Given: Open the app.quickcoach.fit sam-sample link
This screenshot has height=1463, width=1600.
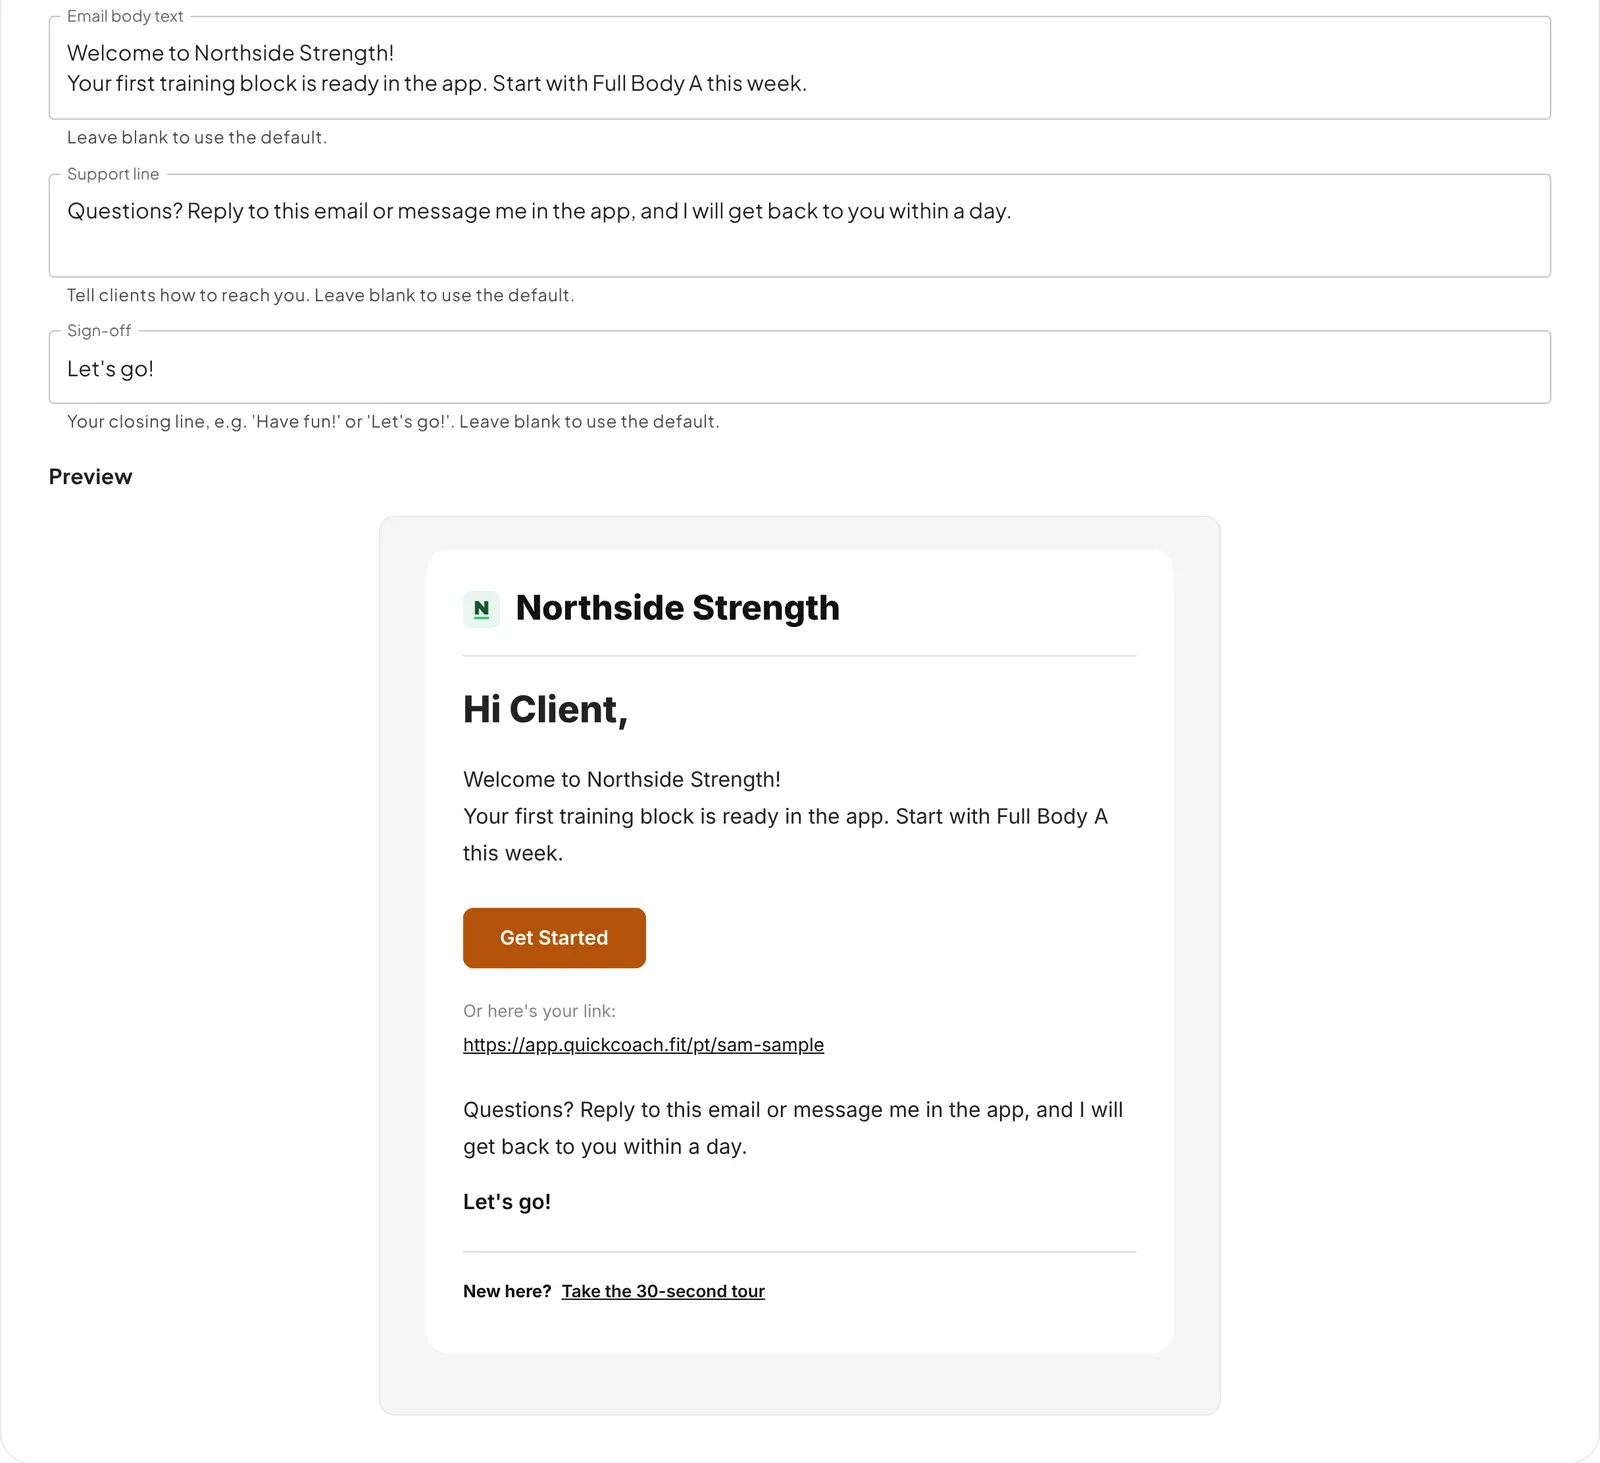Looking at the screenshot, I should pyautogui.click(x=643, y=1045).
